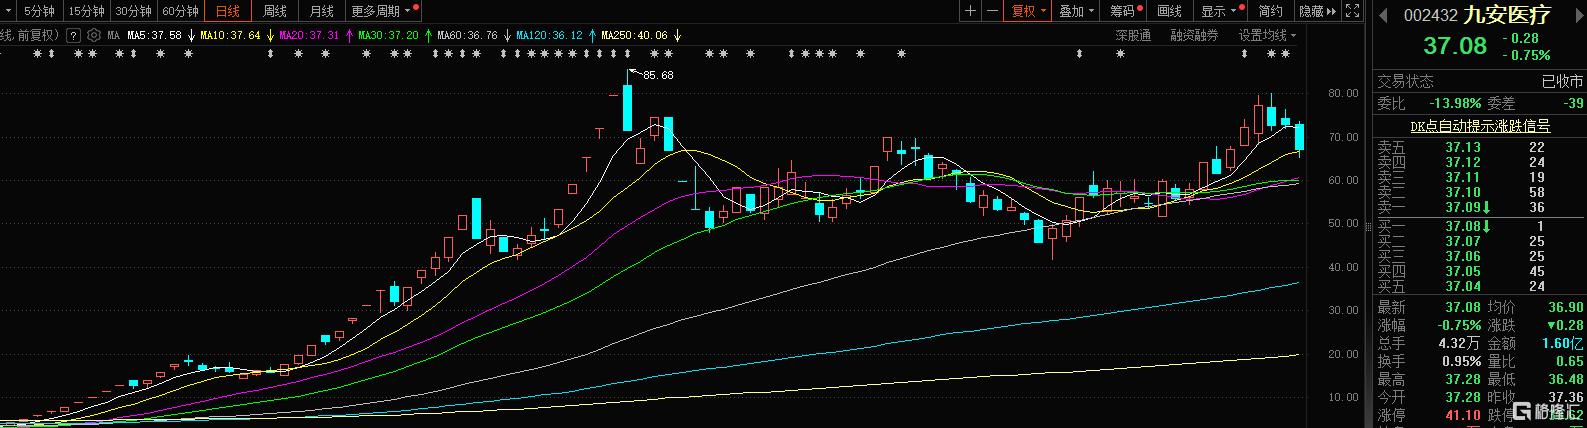The width and height of the screenshot is (1587, 428).
Task: Go to next stock arrow
Action: point(1578,15)
